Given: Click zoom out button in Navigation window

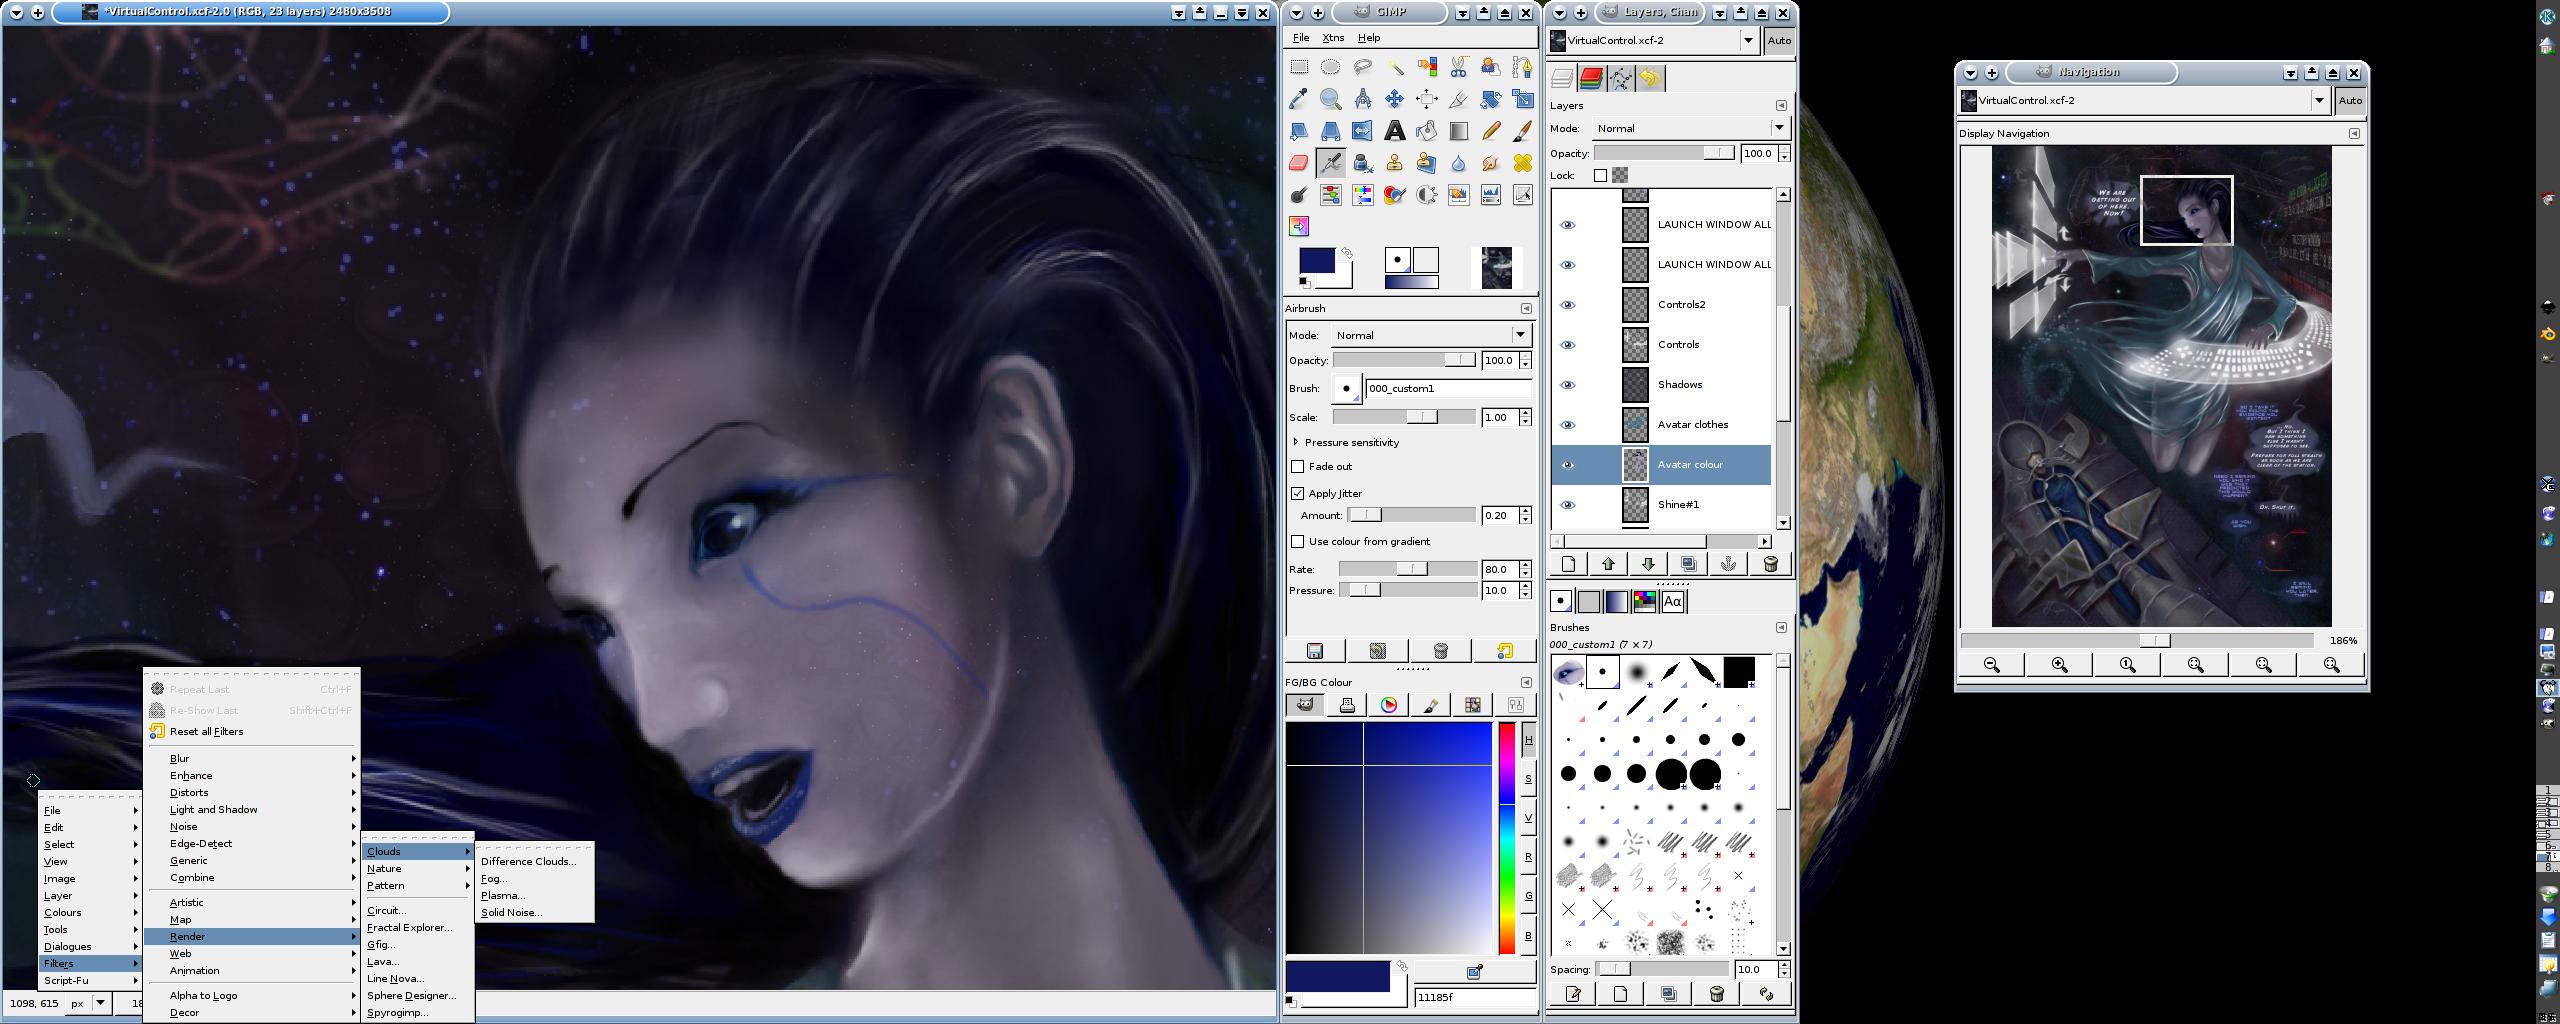Looking at the screenshot, I should click(x=1991, y=666).
